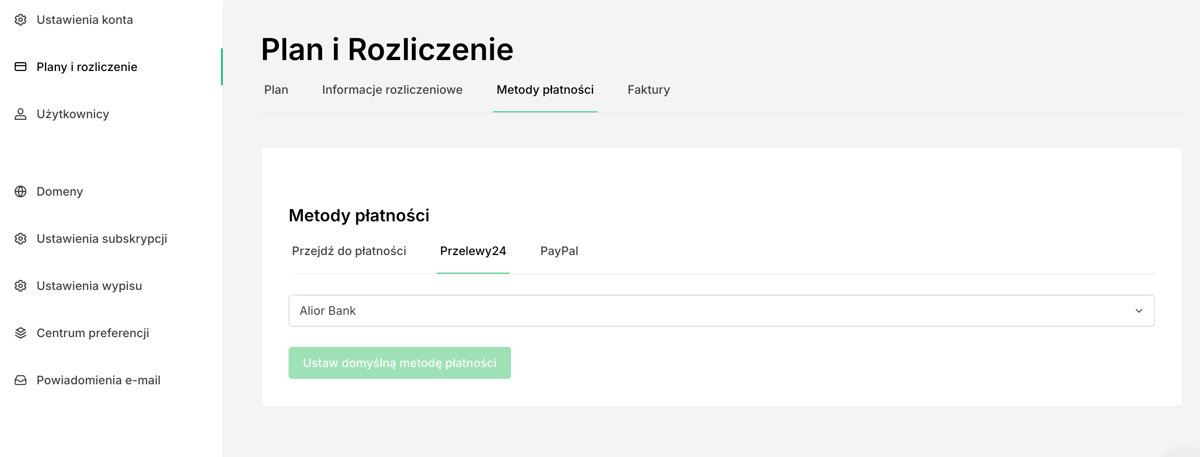1200x457 pixels.
Task: Click the person icon beside Użytkownicy
Action: [20, 114]
